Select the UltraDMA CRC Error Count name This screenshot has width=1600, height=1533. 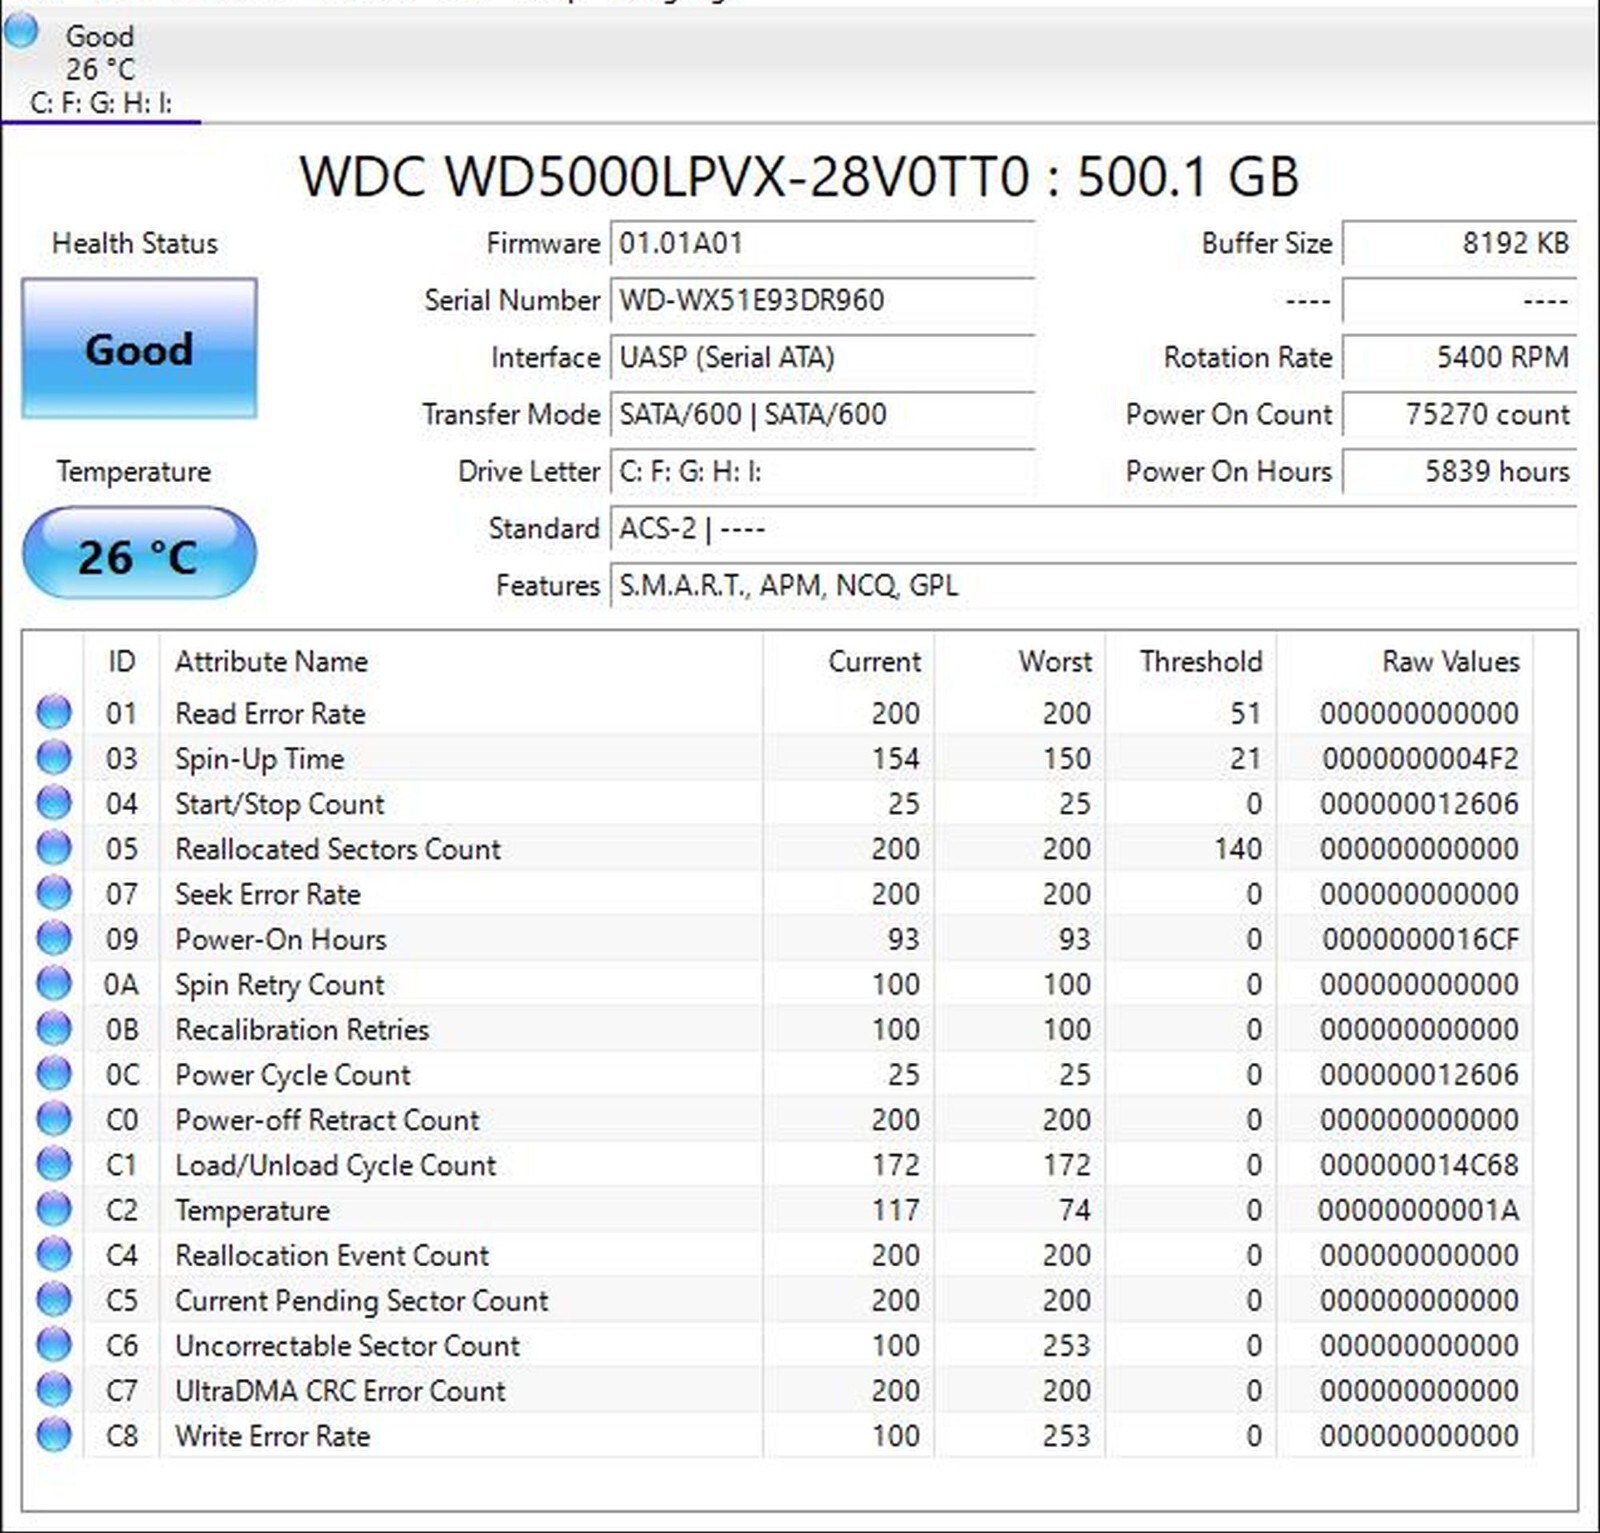click(x=340, y=1391)
